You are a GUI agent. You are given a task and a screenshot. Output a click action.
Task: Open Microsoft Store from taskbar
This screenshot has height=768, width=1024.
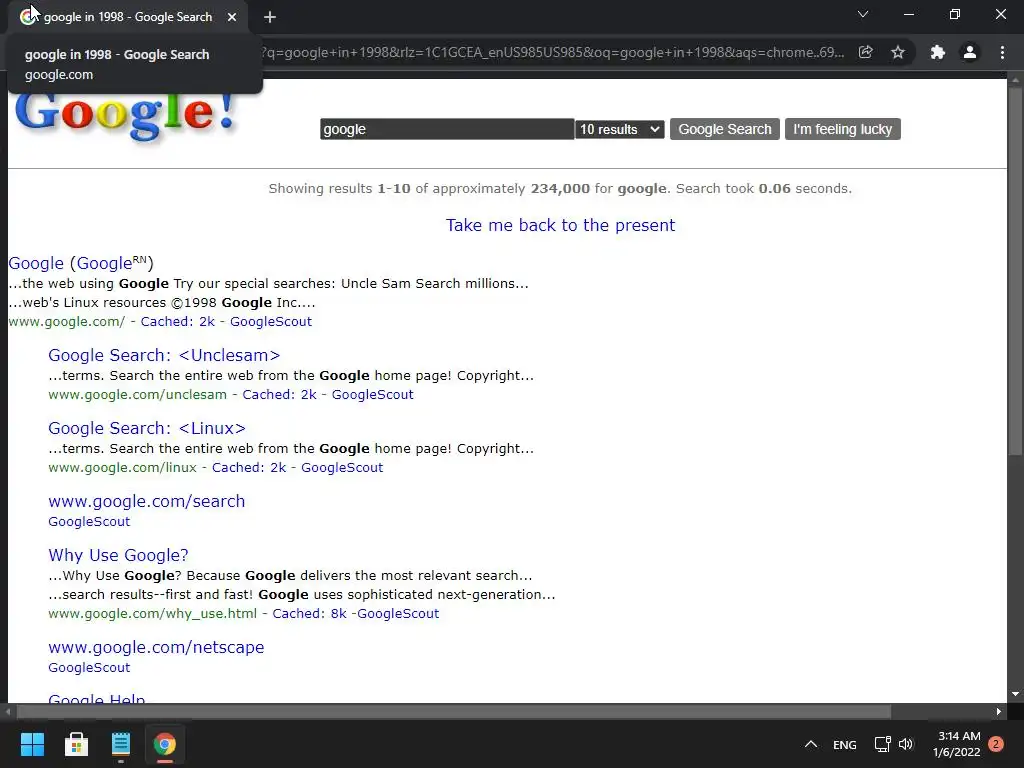coord(76,744)
